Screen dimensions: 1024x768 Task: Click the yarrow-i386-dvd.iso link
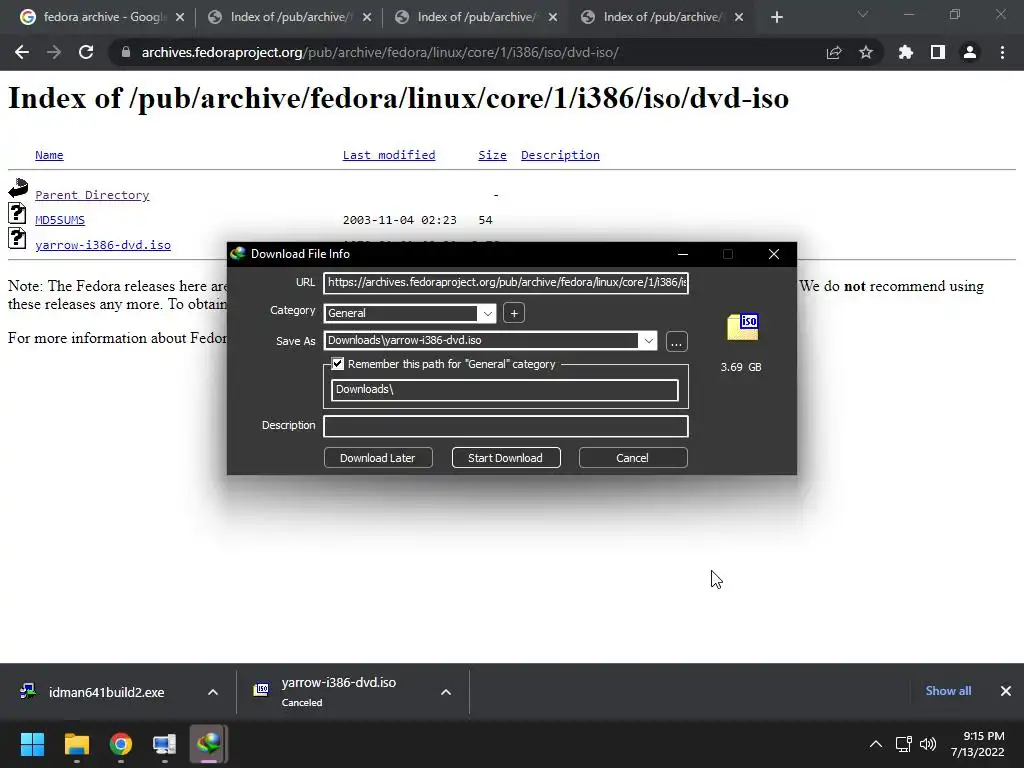(103, 245)
